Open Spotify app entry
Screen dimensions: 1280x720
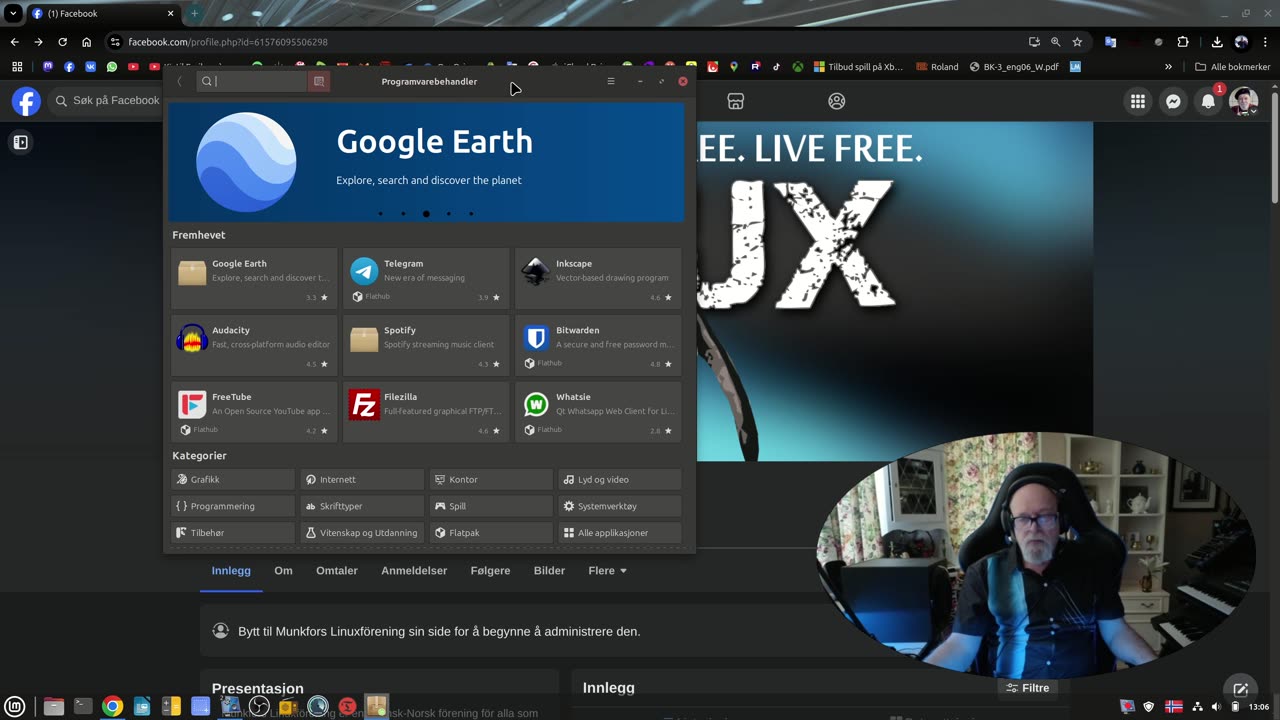click(426, 345)
